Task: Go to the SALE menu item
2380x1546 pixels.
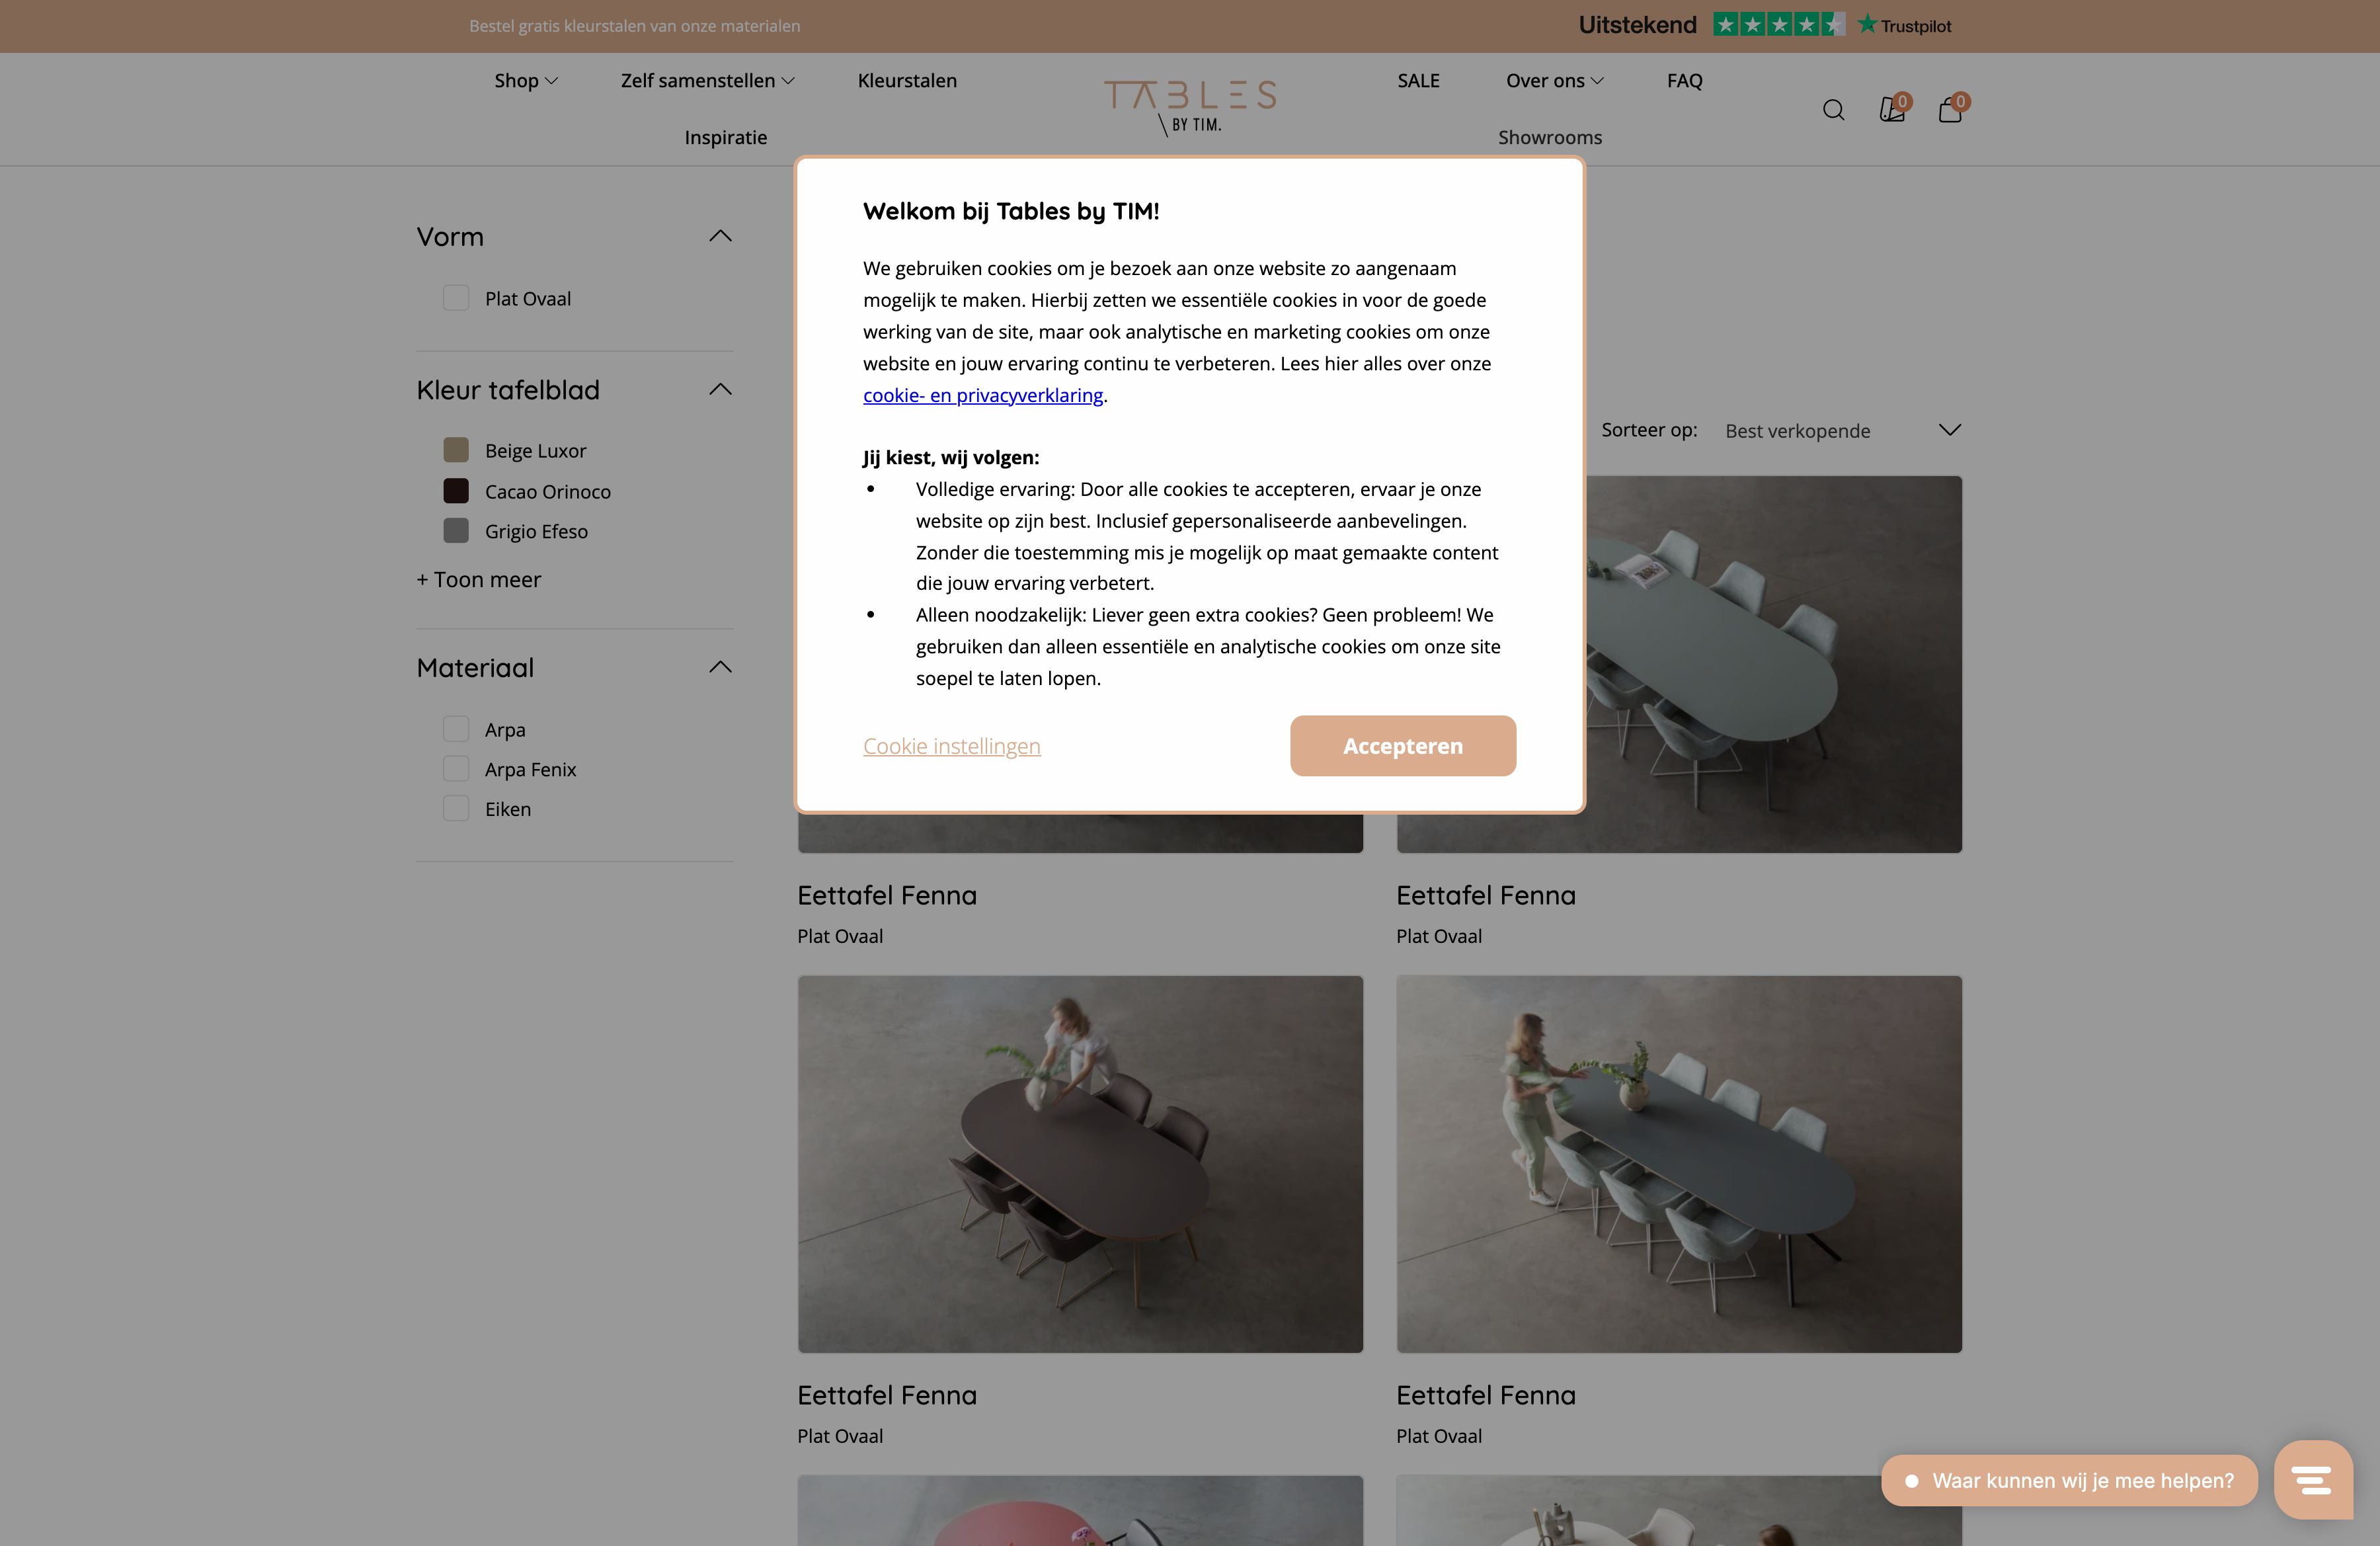Action: tap(1418, 81)
